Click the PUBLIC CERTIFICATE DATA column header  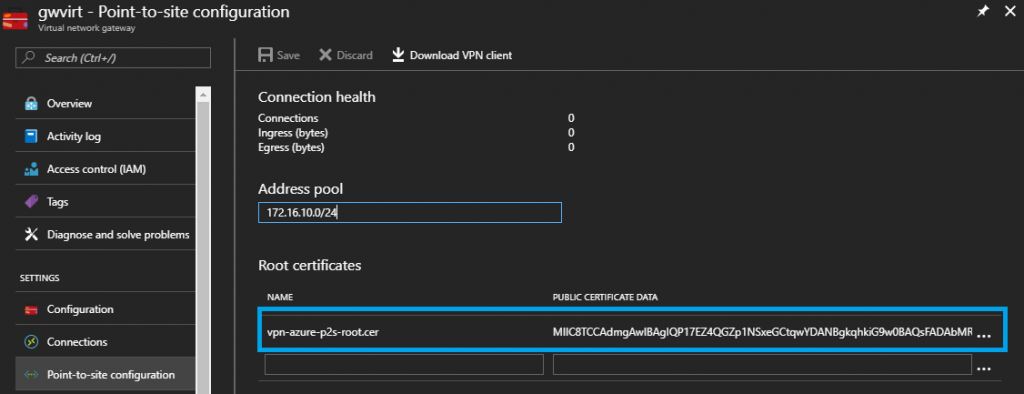click(605, 297)
